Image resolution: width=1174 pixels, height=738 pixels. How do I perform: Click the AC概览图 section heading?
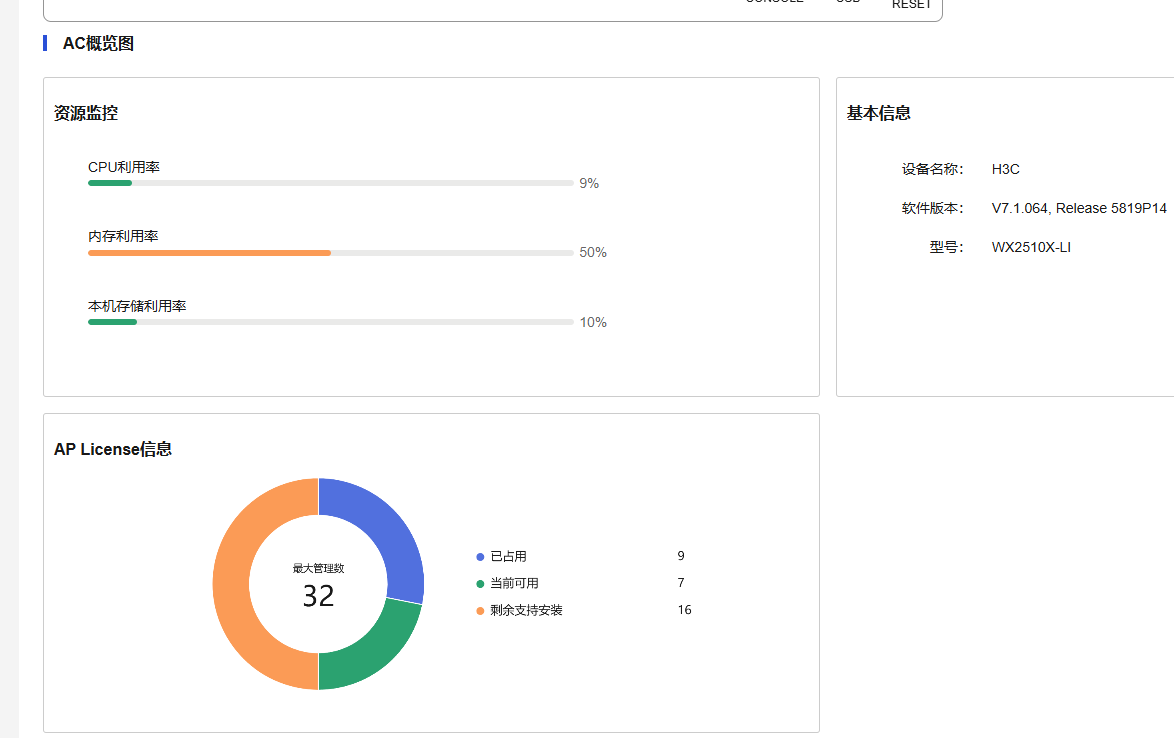click(x=98, y=43)
